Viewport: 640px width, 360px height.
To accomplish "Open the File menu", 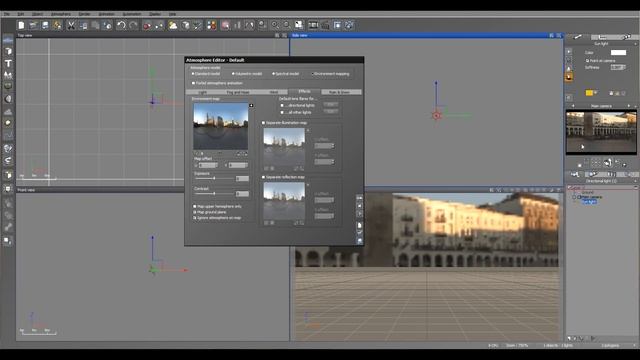I will click(x=7, y=14).
